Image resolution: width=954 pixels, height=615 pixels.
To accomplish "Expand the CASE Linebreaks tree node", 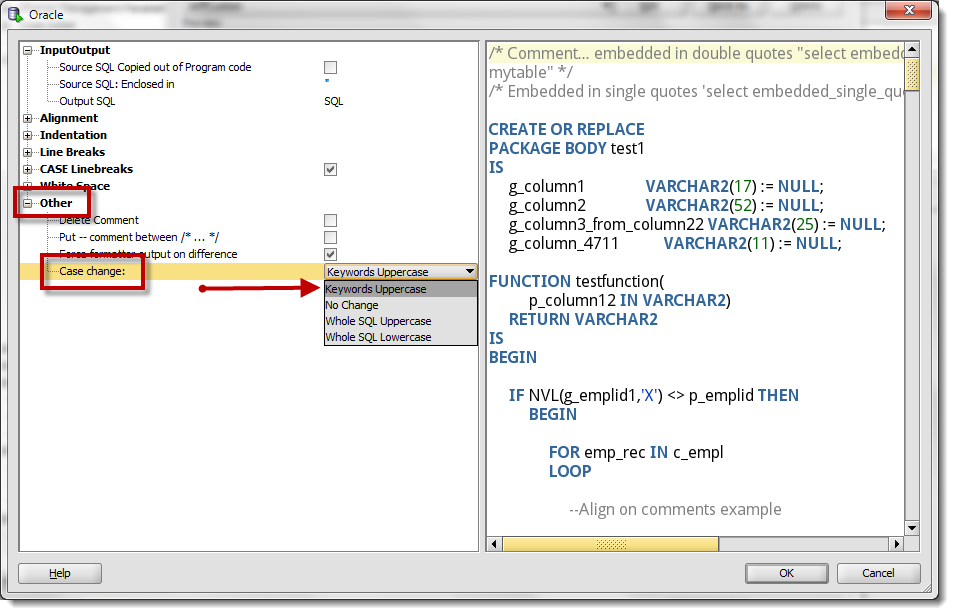I will click(27, 170).
